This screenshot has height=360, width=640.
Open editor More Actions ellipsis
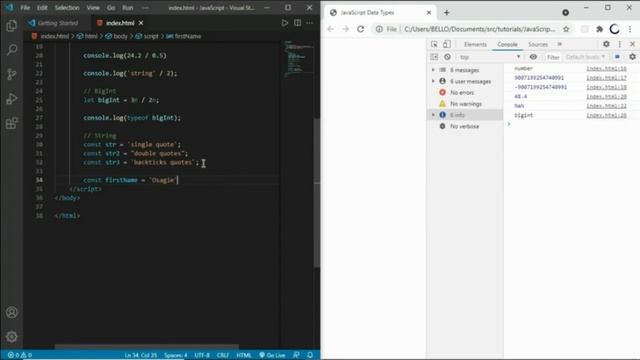[x=310, y=23]
